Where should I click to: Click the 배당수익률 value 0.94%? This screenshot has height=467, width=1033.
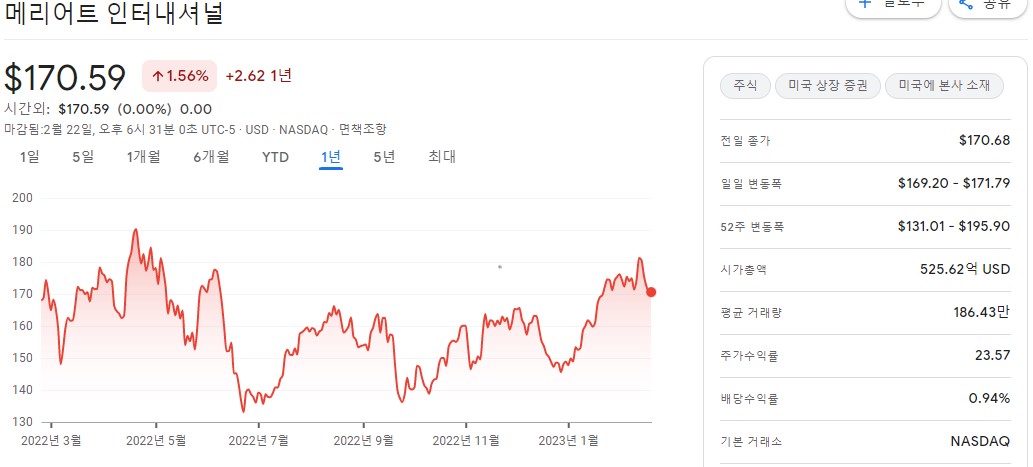[x=989, y=398]
